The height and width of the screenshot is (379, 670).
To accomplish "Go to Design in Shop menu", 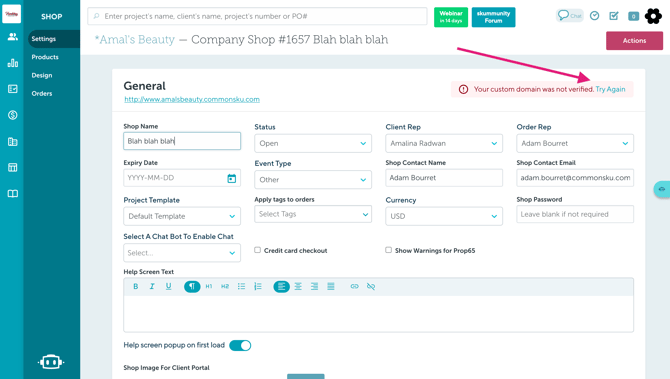I will click(42, 75).
